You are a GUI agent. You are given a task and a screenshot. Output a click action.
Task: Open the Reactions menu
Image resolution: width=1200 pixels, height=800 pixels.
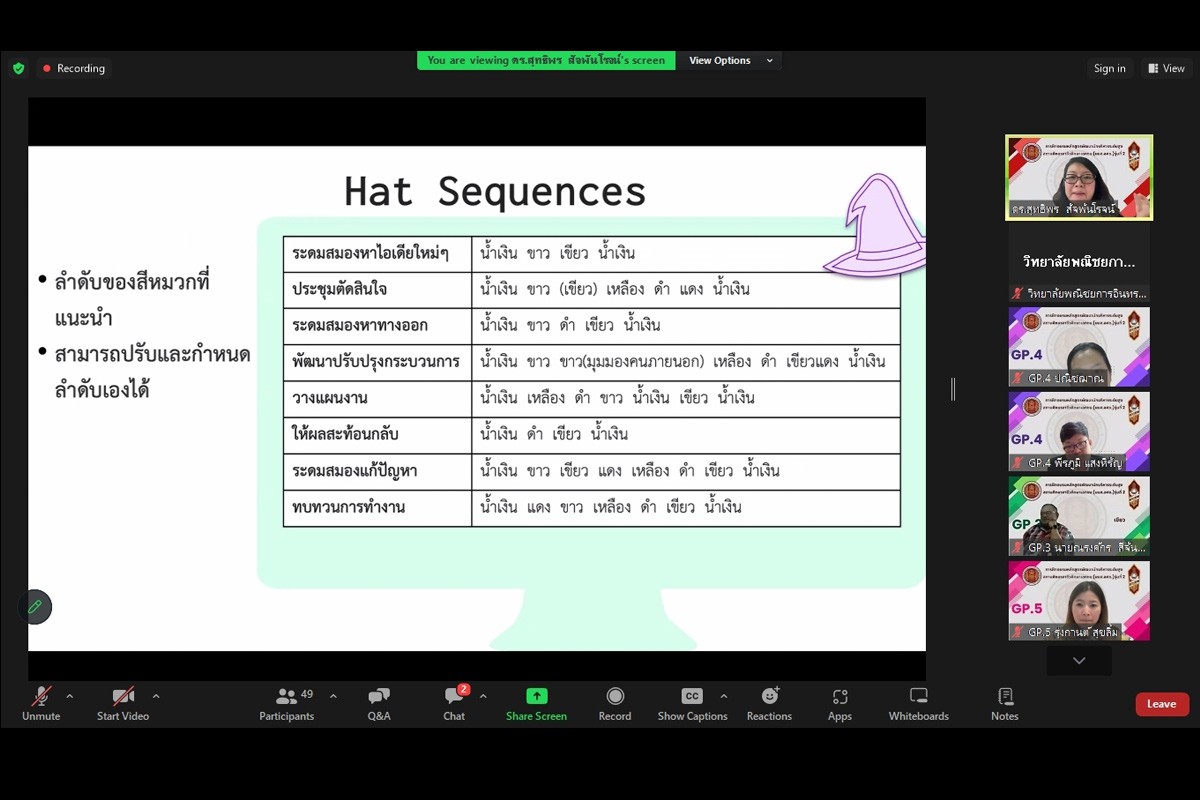point(769,696)
